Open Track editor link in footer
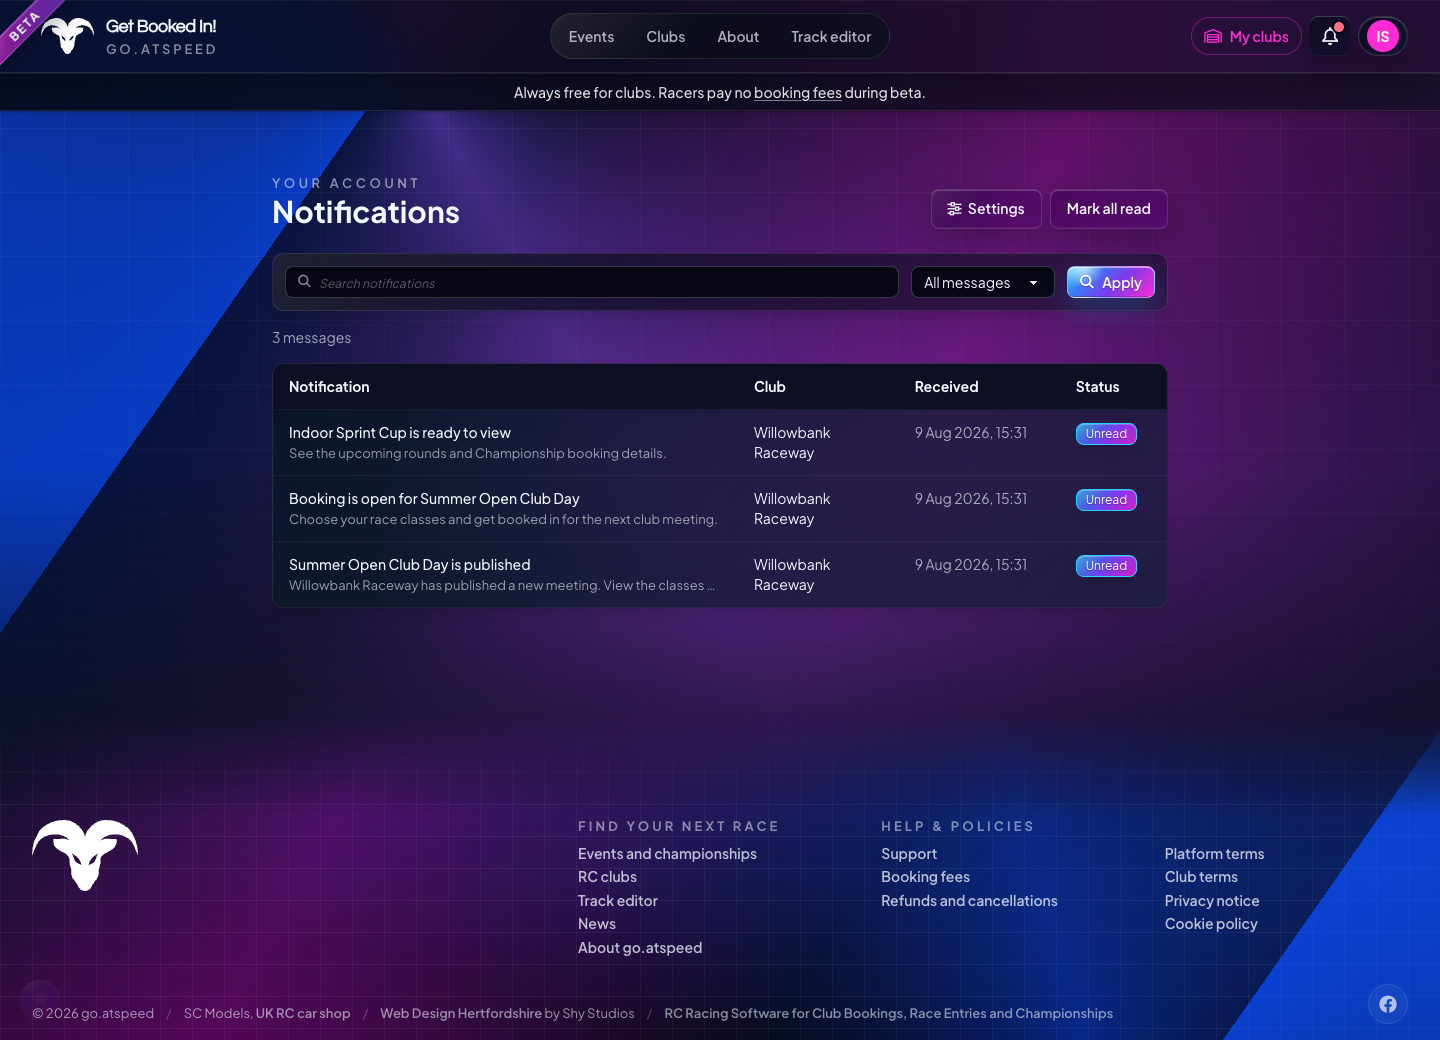This screenshot has height=1040, width=1440. [618, 901]
